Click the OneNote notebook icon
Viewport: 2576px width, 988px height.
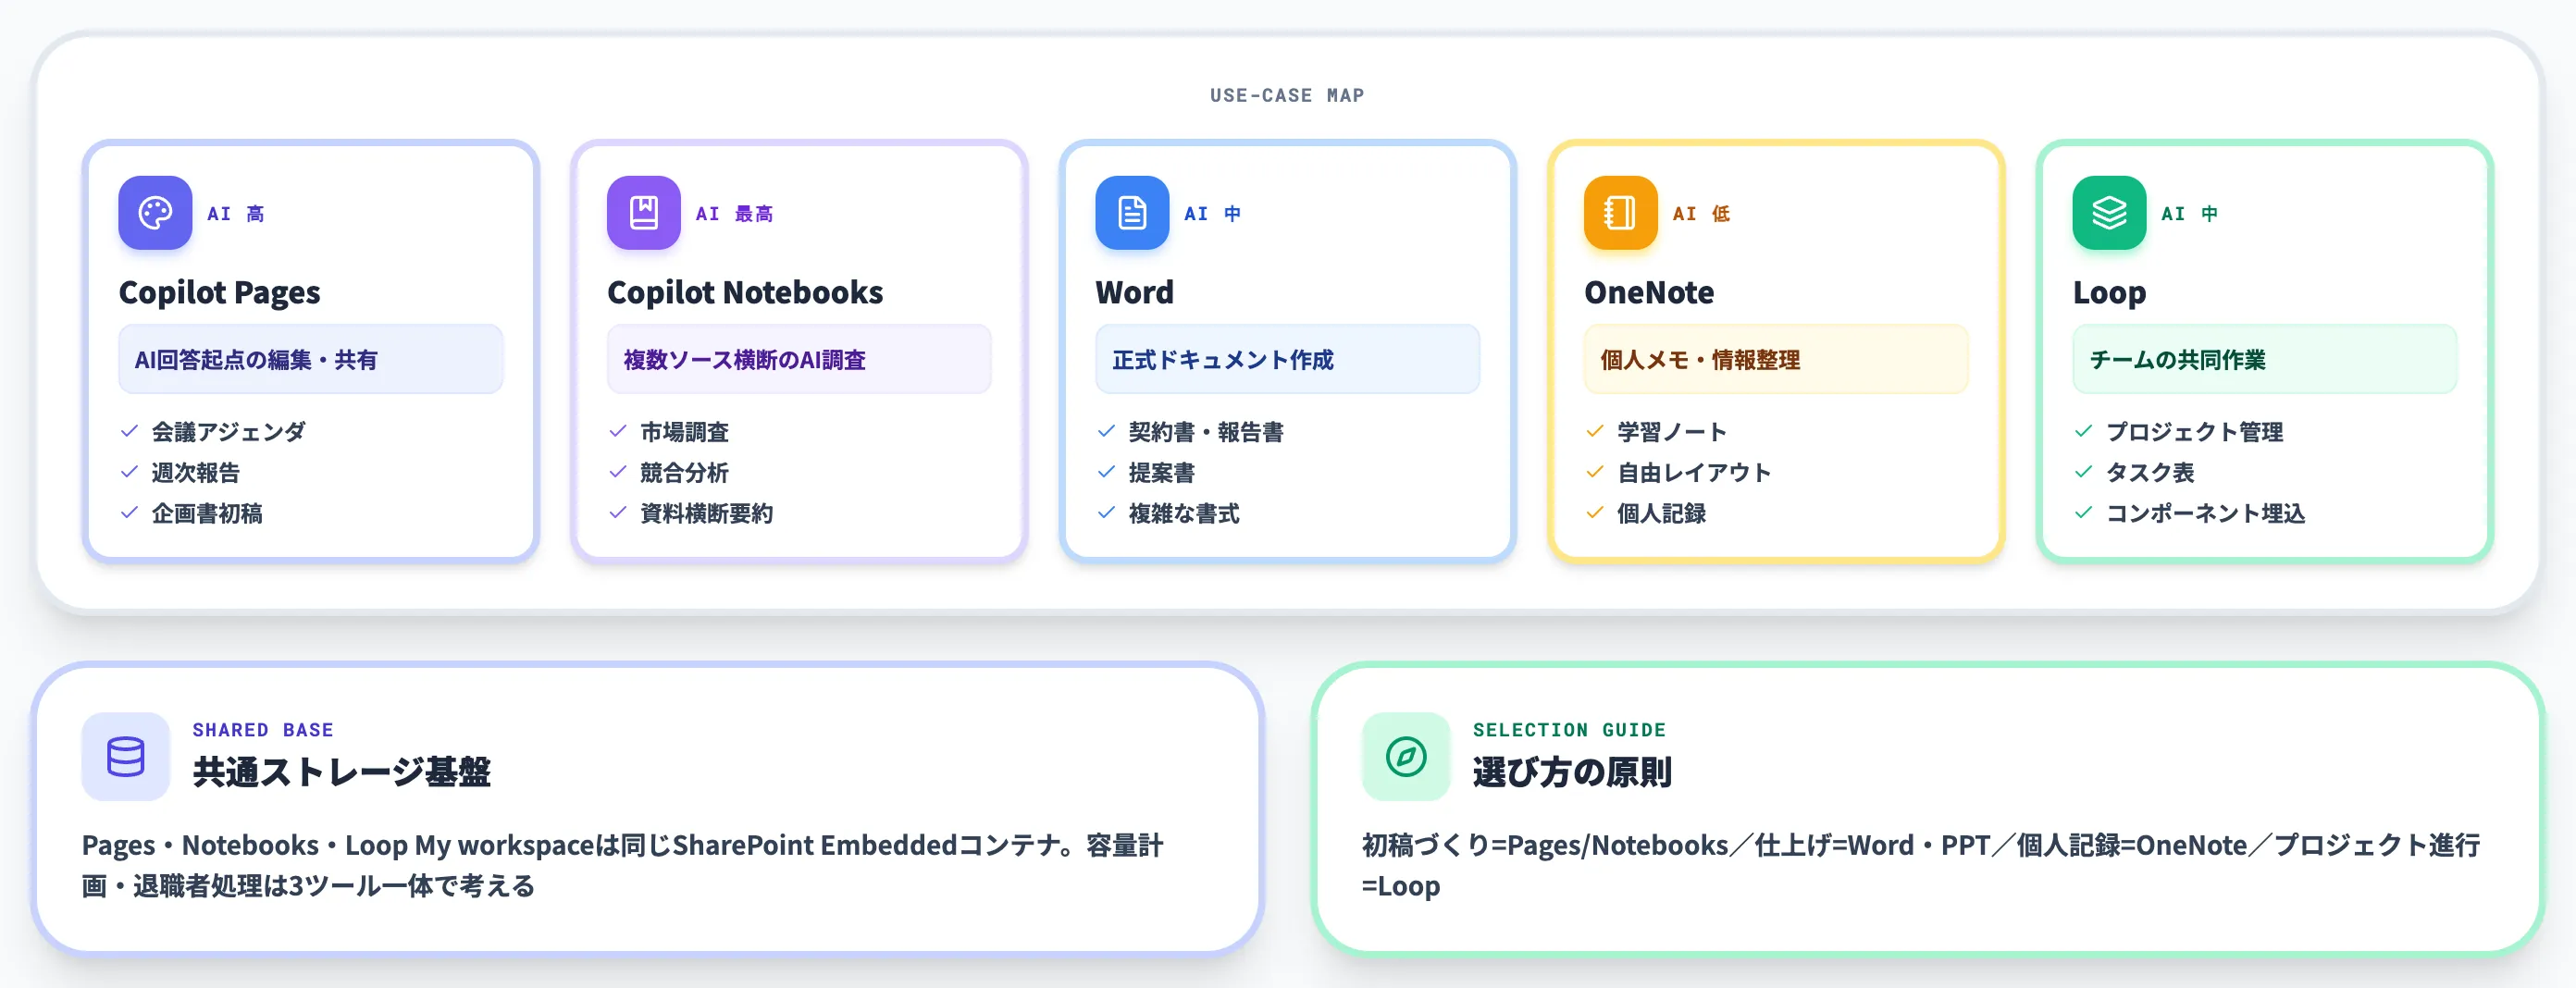click(1620, 213)
